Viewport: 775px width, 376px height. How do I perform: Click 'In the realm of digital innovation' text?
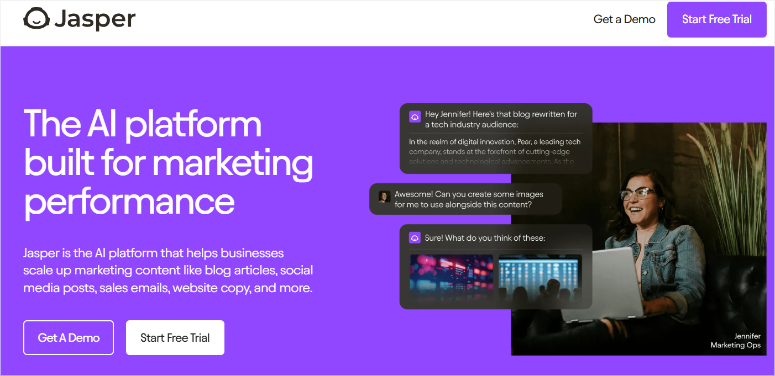(x=495, y=151)
